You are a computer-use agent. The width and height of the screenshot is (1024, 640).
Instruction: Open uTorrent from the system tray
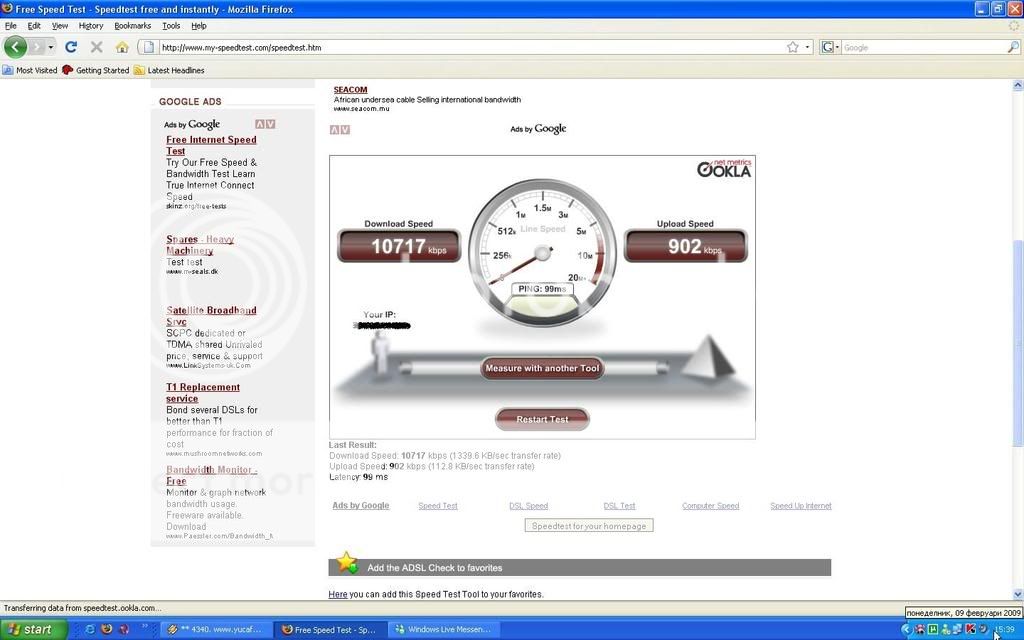[x=932, y=629]
